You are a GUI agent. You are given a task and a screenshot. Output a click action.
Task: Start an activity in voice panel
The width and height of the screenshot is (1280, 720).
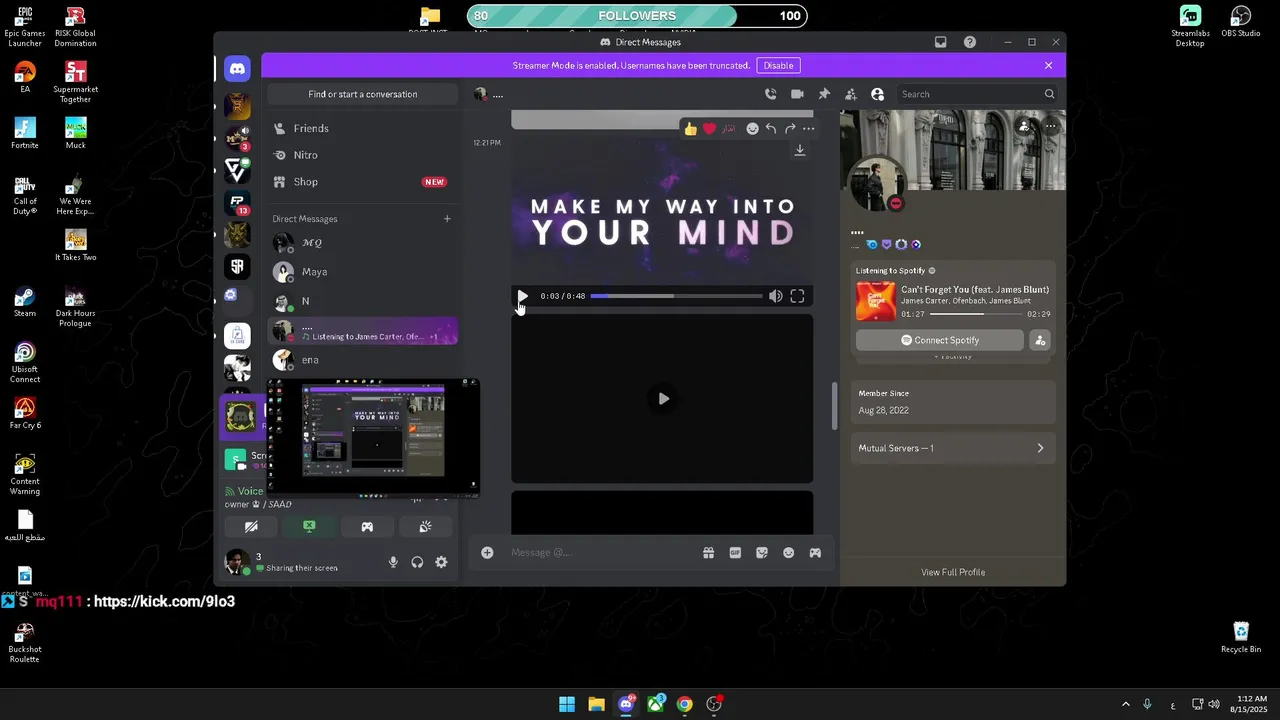367,526
